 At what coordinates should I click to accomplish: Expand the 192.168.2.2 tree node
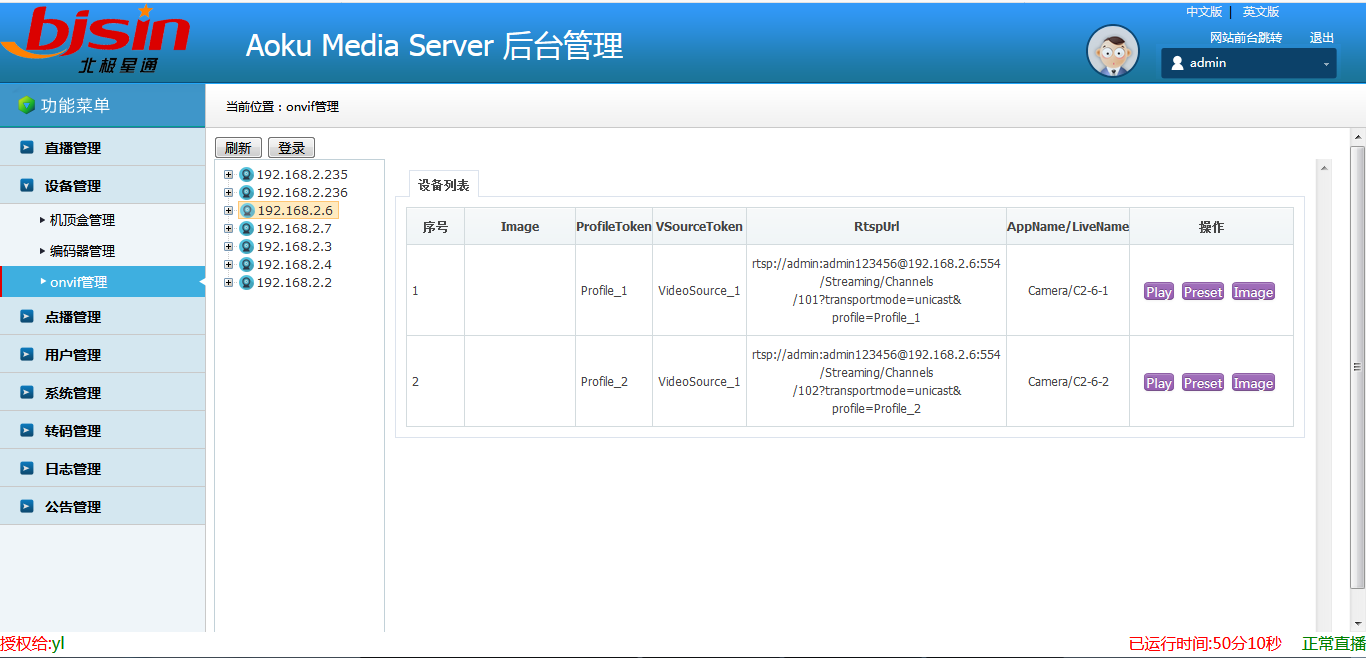pyautogui.click(x=228, y=283)
